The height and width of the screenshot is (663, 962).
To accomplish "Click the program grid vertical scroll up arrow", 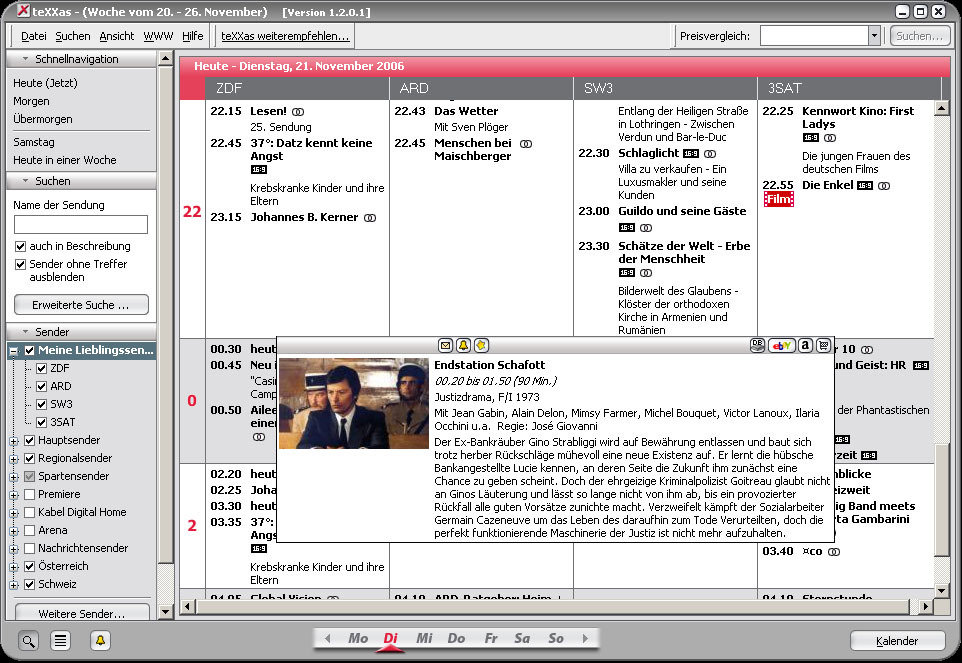I will (x=942, y=109).
